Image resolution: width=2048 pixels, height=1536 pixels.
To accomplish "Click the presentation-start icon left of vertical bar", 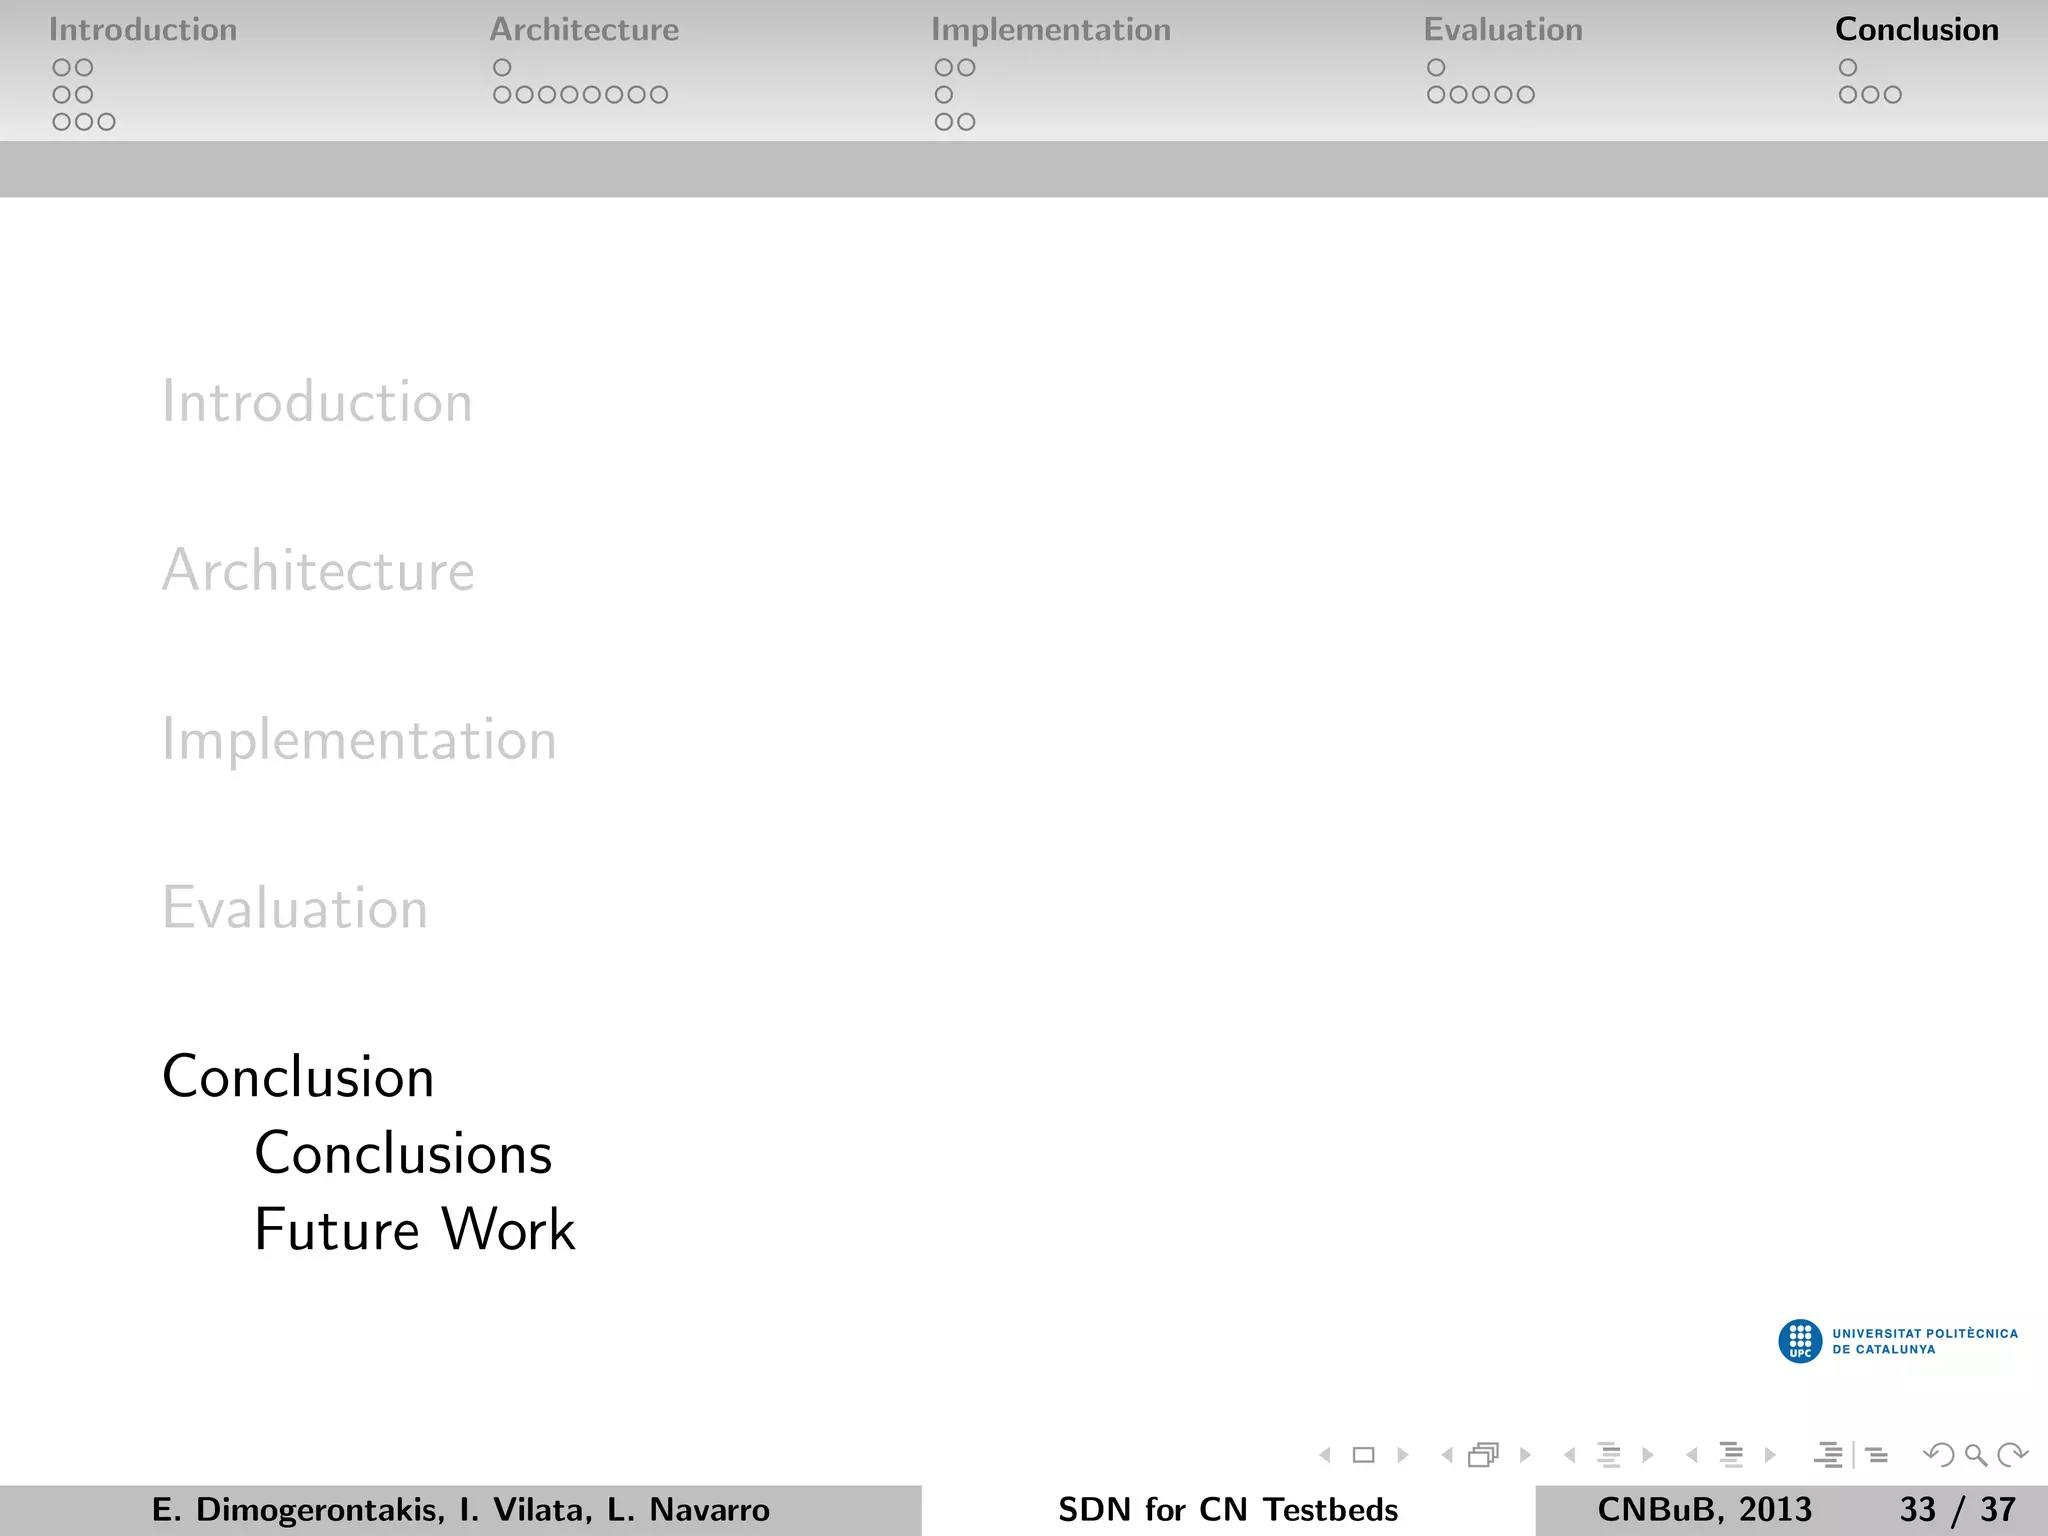I will click(x=1829, y=1455).
